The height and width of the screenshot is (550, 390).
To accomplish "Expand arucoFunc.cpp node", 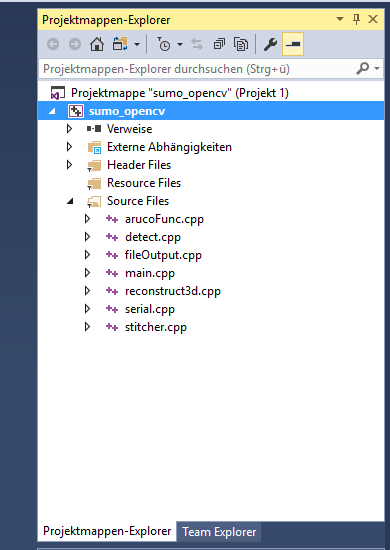I will 87,219.
